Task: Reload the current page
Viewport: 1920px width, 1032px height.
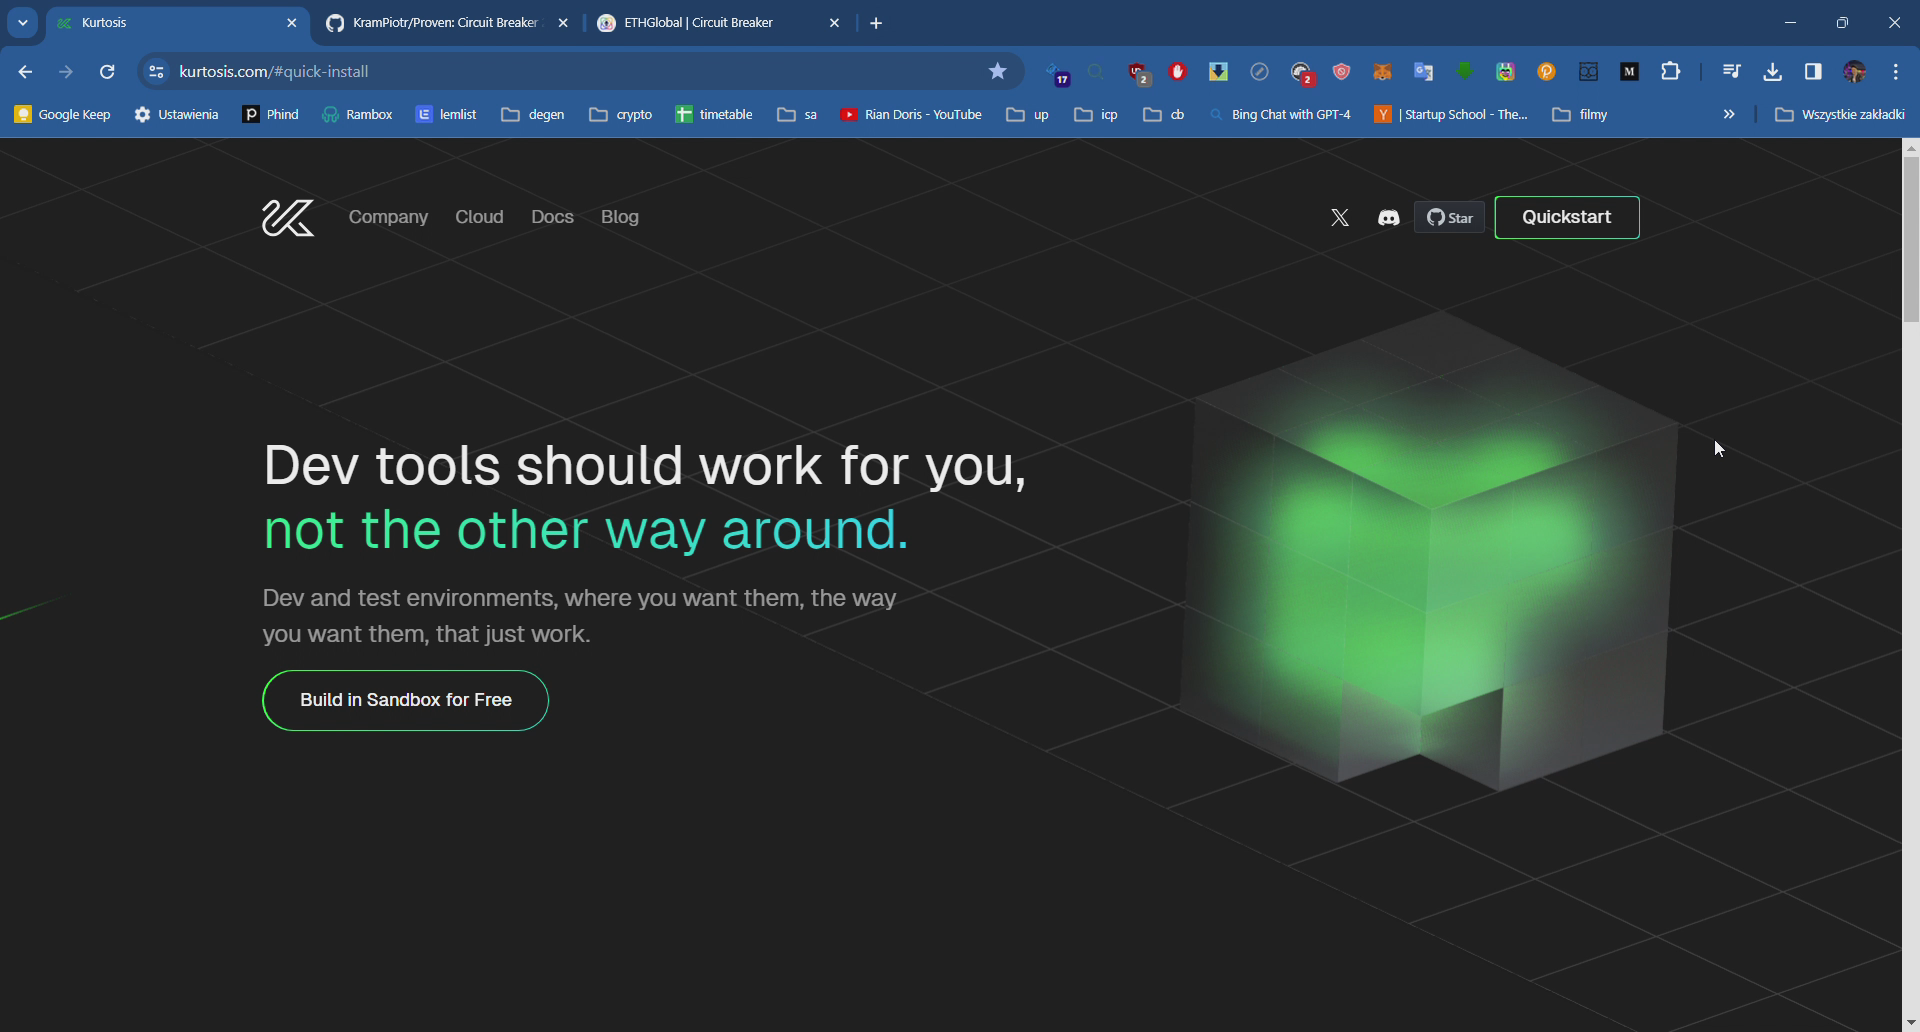Action: pos(107,72)
